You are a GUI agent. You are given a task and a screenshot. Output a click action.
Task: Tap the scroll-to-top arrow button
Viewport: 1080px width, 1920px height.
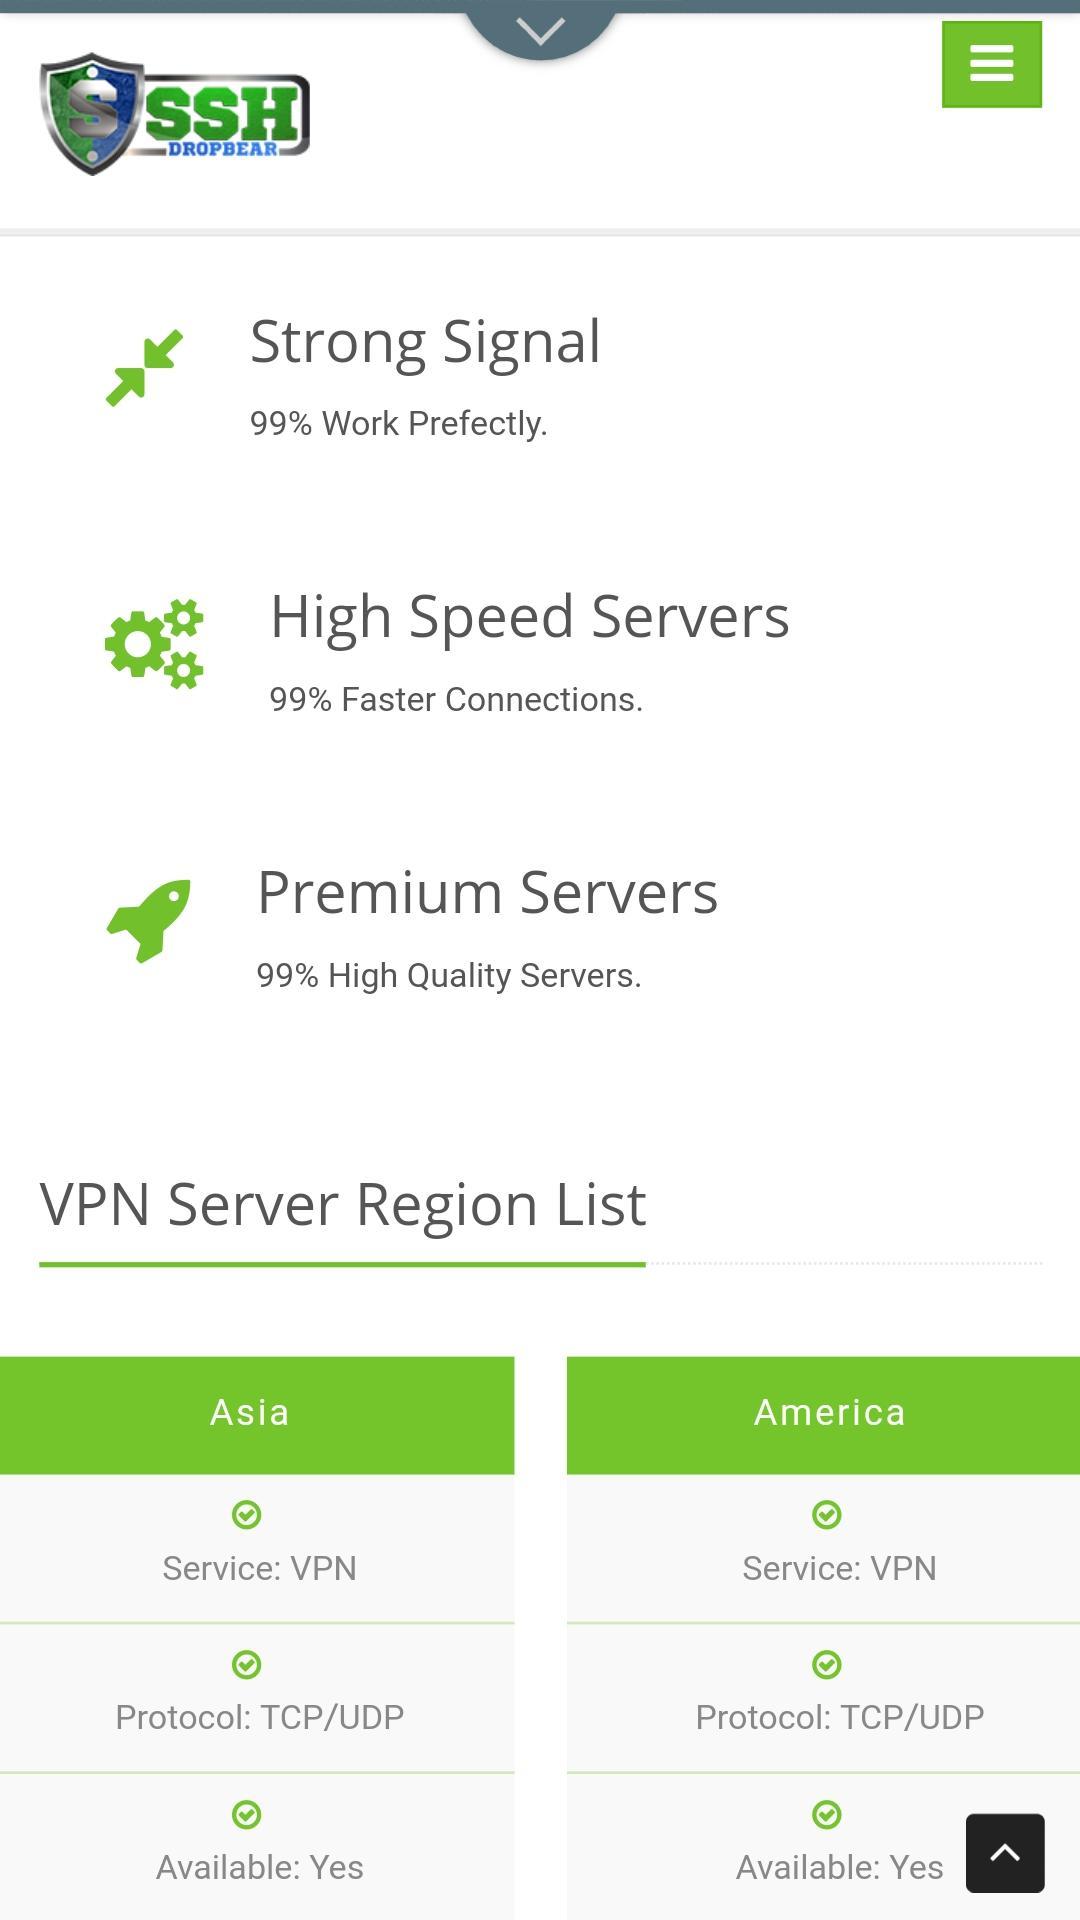tap(1005, 1853)
